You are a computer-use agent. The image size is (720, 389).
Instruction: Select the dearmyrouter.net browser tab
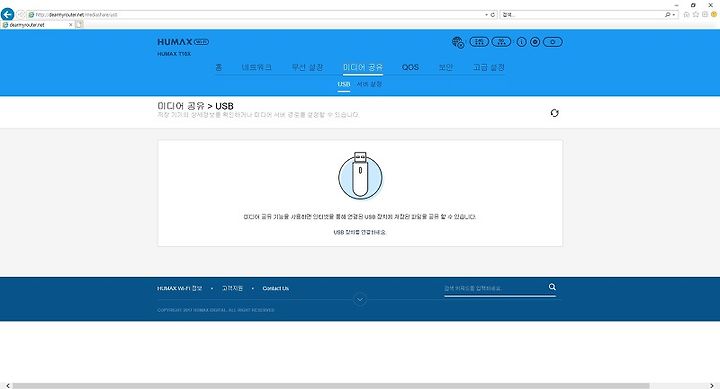(x=36, y=25)
